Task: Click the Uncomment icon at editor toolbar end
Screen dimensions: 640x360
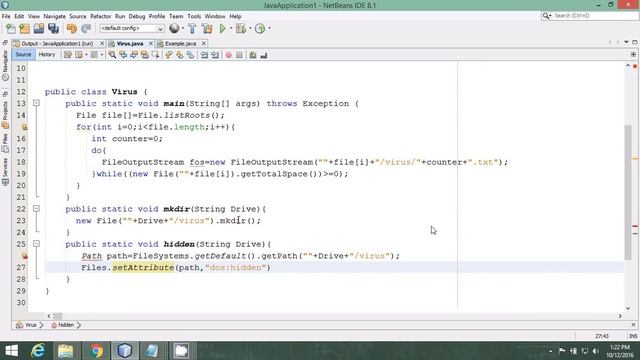Action: [x=264, y=55]
